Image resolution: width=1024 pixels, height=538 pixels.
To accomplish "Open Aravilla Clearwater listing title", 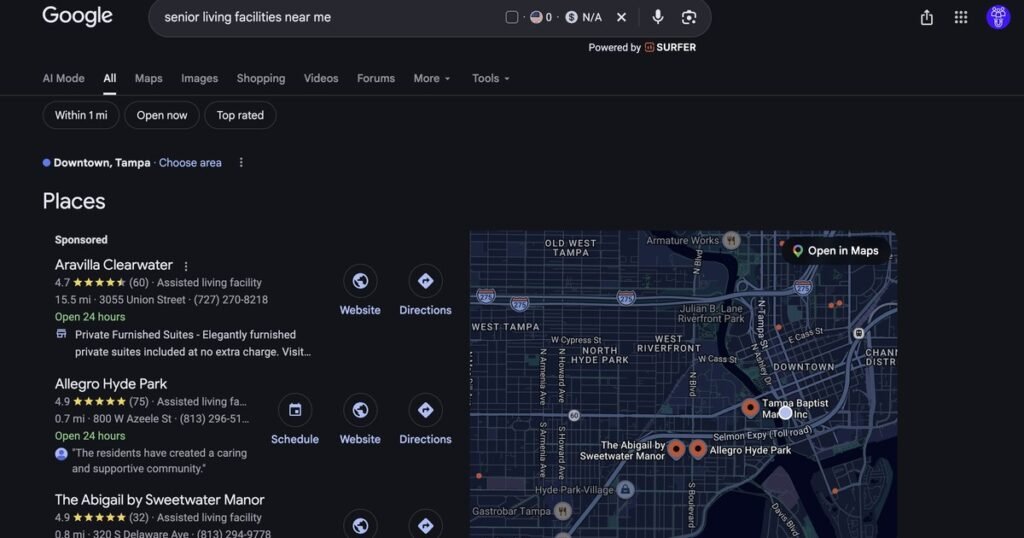I will point(114,265).
